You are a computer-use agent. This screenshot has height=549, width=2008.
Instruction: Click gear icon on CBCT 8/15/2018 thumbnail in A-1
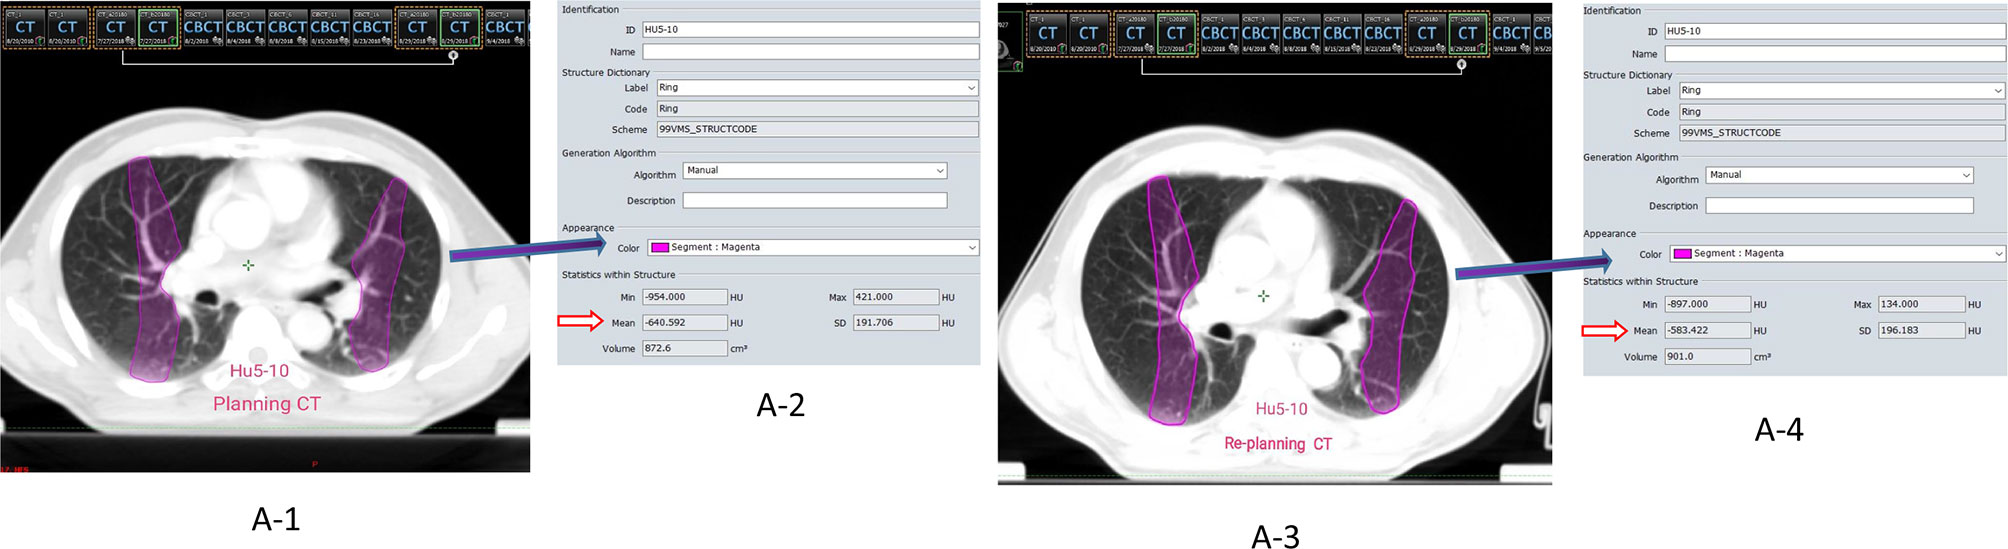point(344,40)
